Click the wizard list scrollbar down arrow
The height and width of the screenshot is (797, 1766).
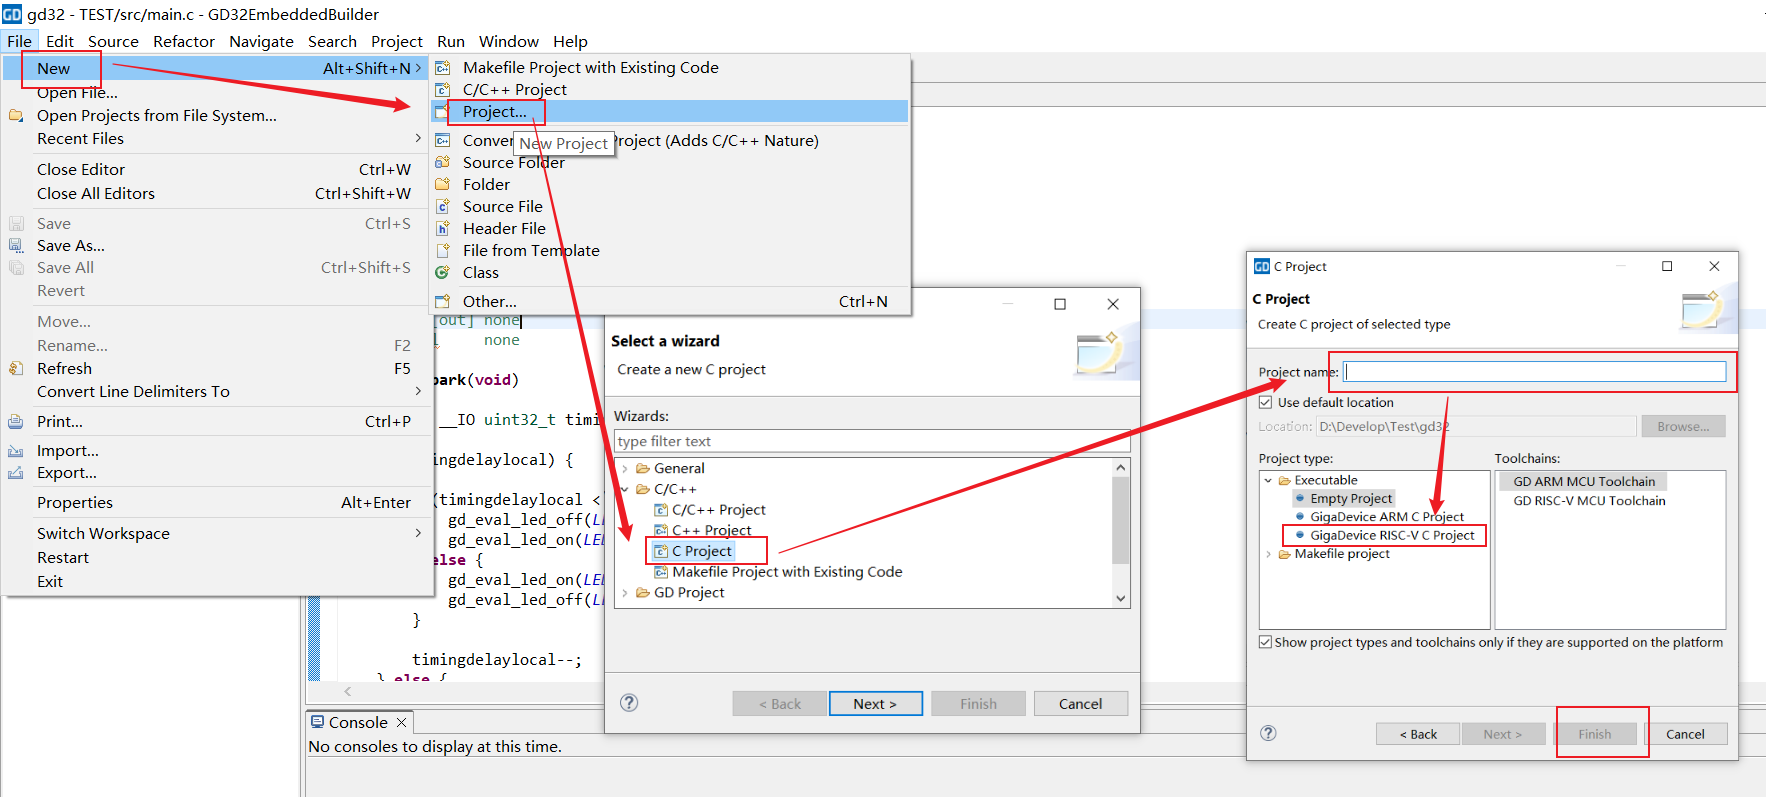(1121, 598)
